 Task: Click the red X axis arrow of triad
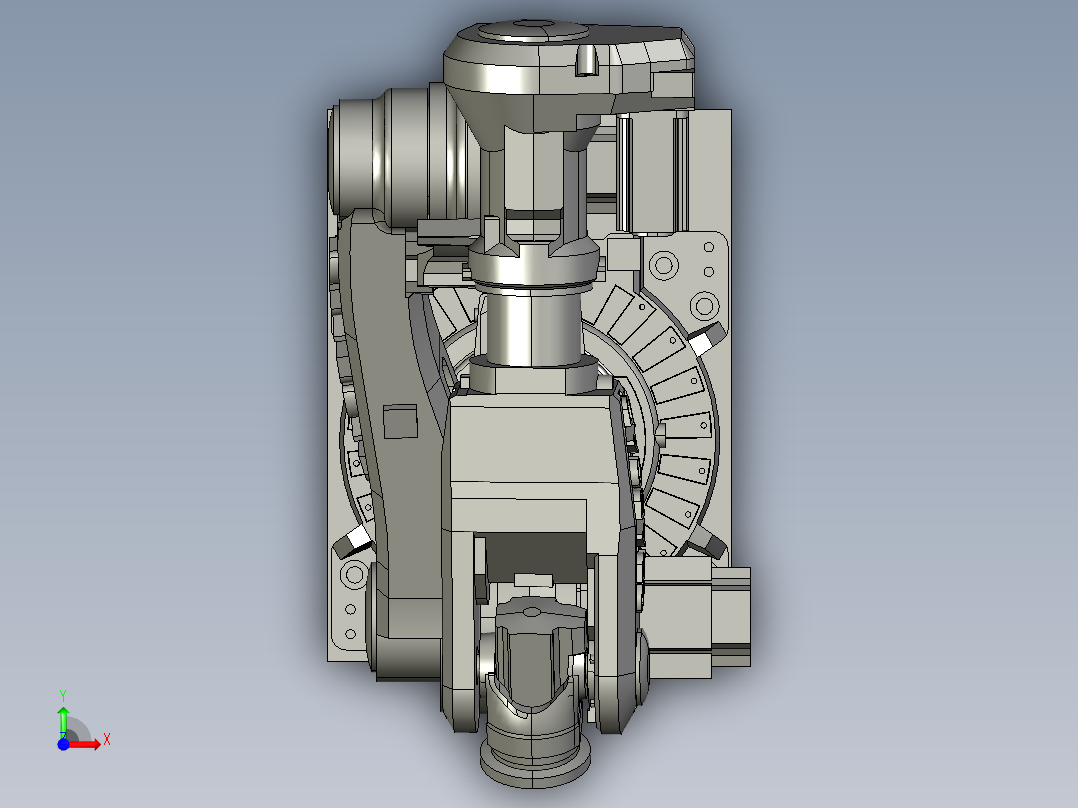[84, 744]
